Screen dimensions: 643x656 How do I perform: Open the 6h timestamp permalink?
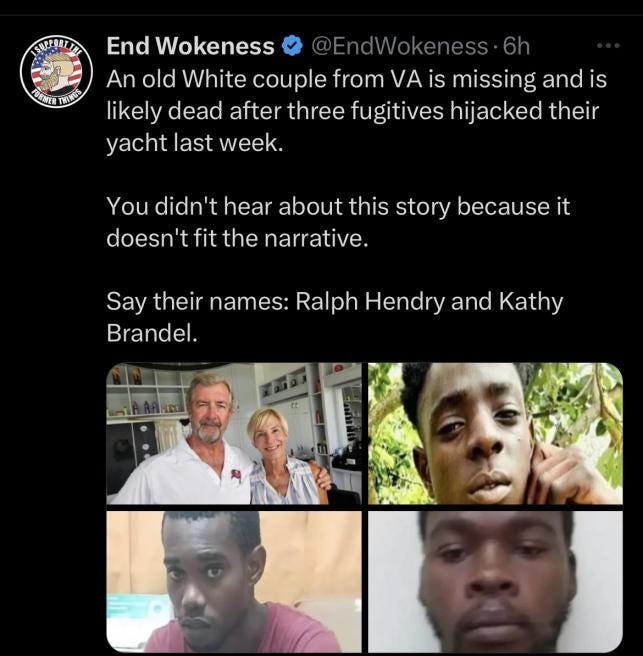point(517,46)
